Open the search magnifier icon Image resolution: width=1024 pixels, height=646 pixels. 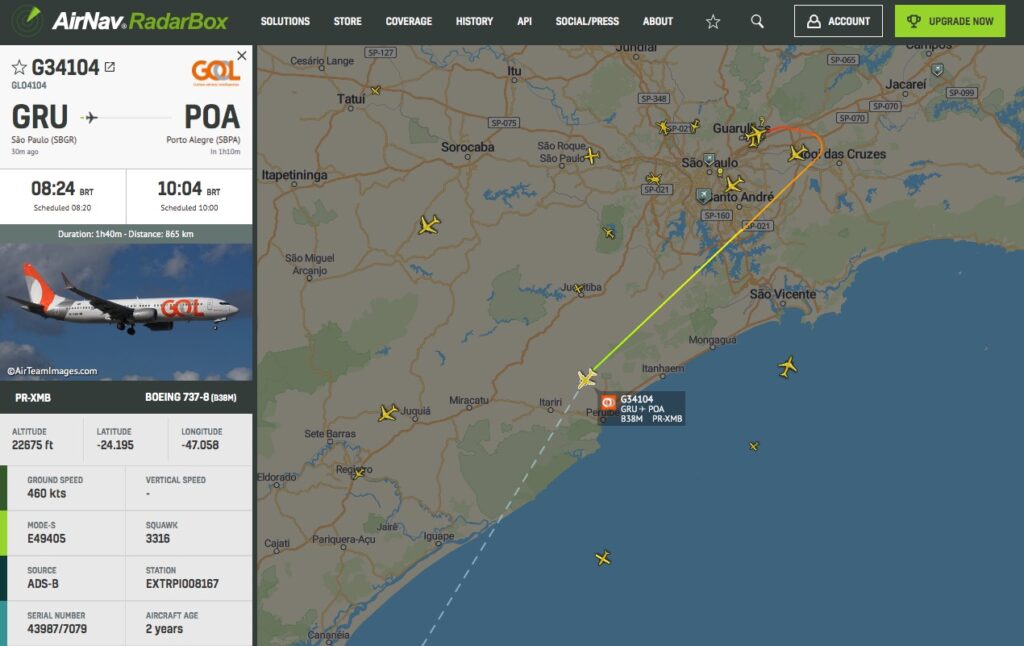(x=757, y=22)
